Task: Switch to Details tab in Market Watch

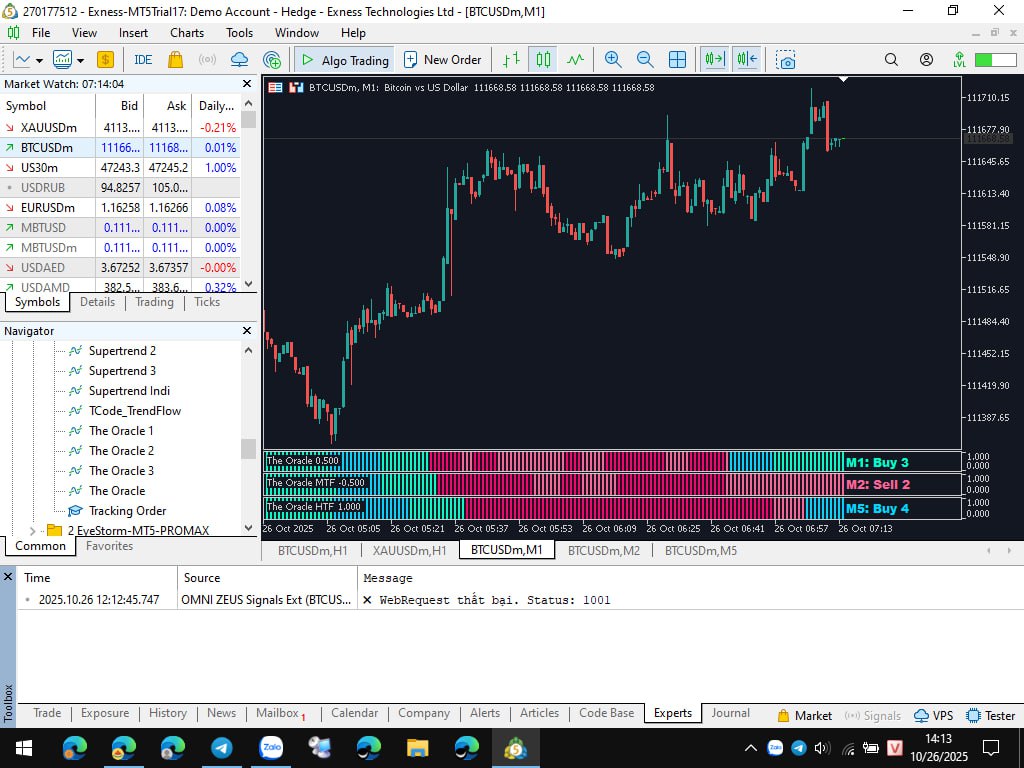Action: click(97, 302)
